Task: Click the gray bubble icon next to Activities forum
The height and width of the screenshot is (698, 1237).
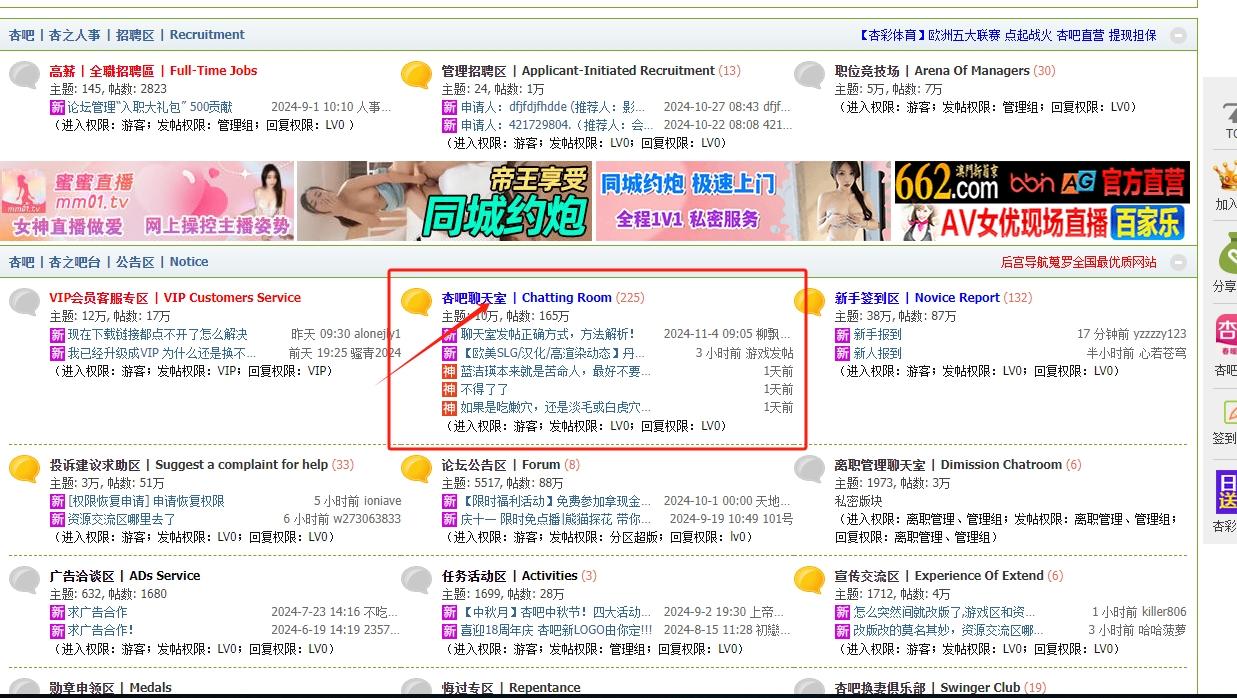Action: click(416, 580)
